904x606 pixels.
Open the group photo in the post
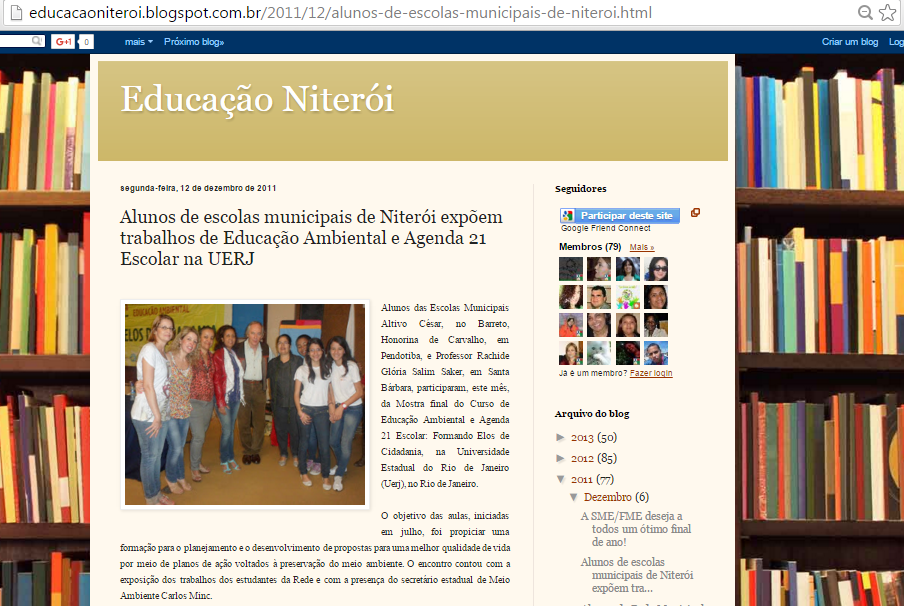click(245, 405)
